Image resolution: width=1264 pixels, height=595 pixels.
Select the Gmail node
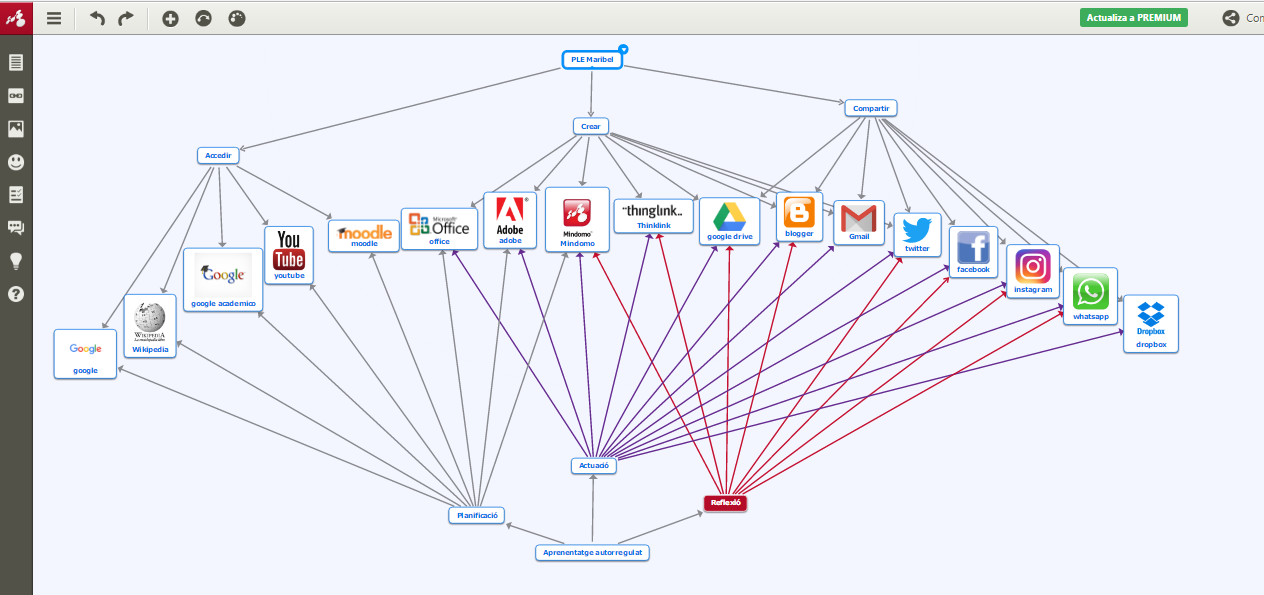pos(859,222)
